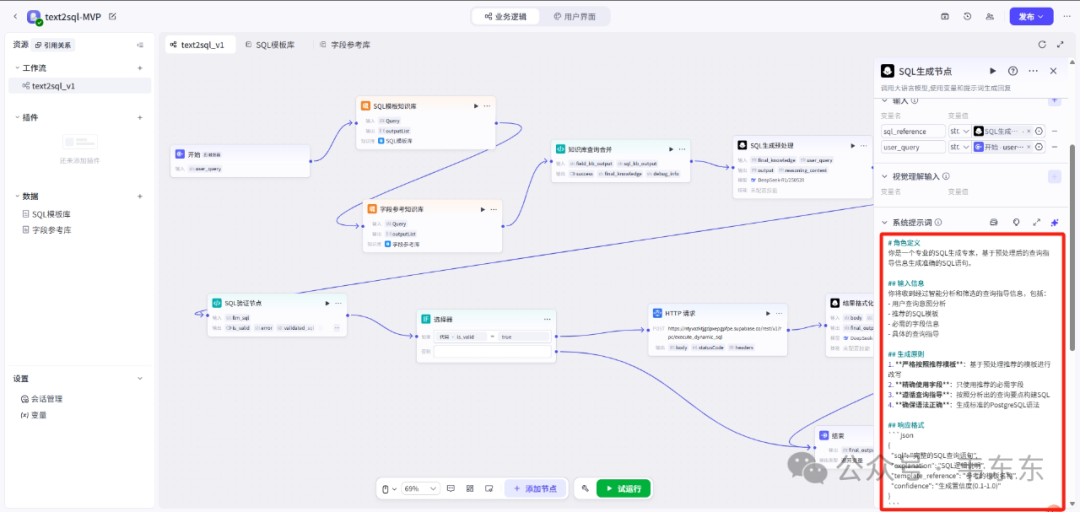Expand the canvas to fullscreen
Image resolution: width=1080 pixels, height=512 pixels.
[x=1060, y=45]
